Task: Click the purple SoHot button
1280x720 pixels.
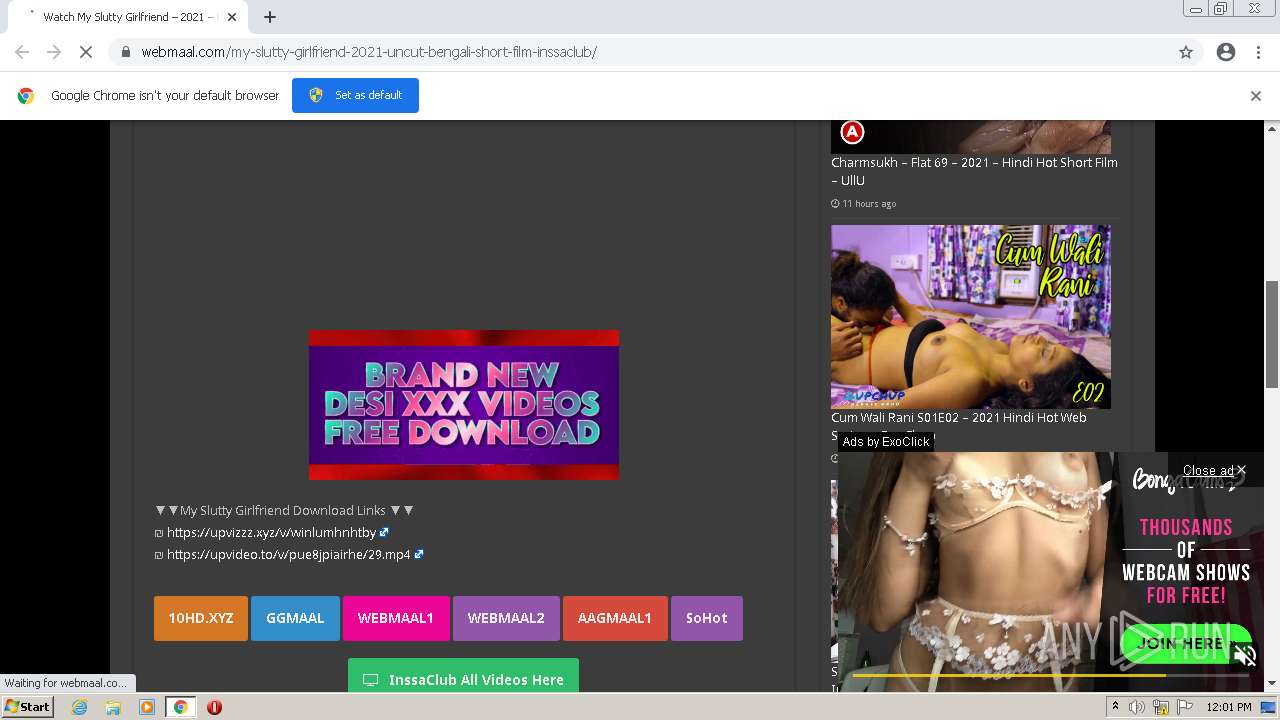Action: click(707, 618)
